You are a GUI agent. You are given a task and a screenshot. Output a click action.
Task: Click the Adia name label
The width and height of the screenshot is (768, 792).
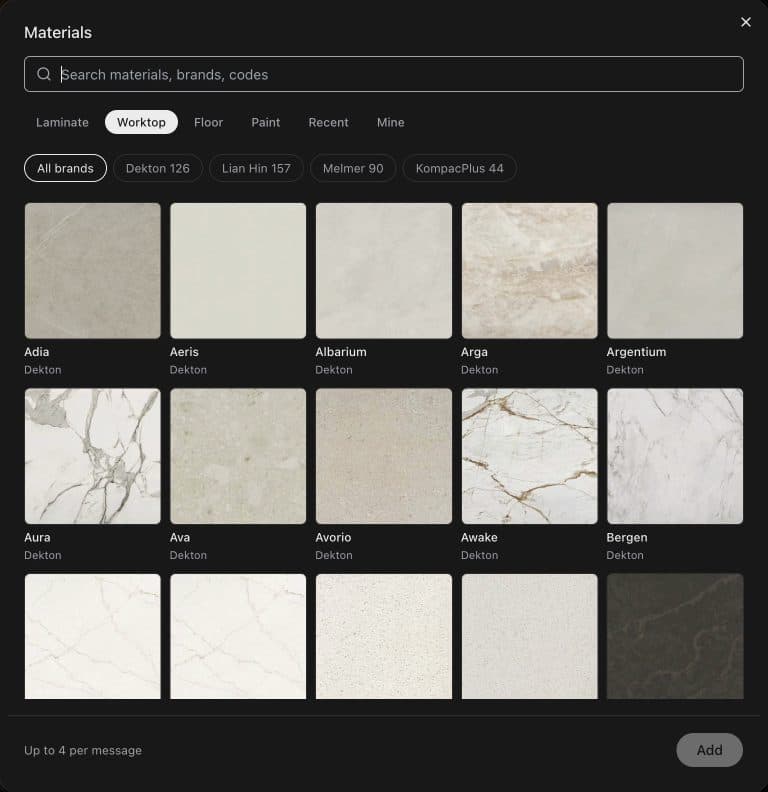(x=37, y=352)
